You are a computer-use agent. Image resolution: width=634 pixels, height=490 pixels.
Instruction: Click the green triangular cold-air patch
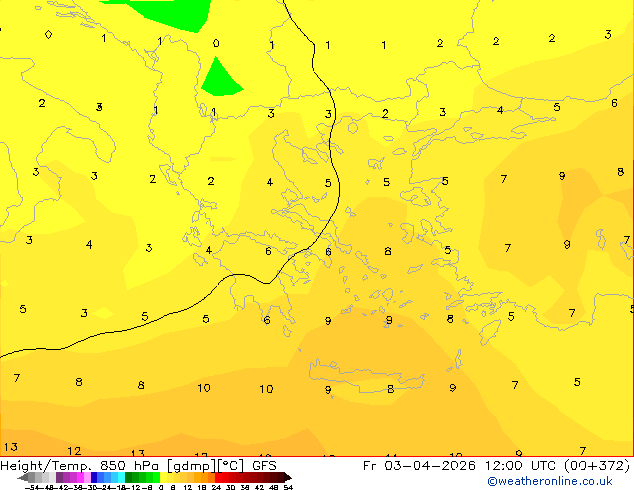click(x=220, y=79)
